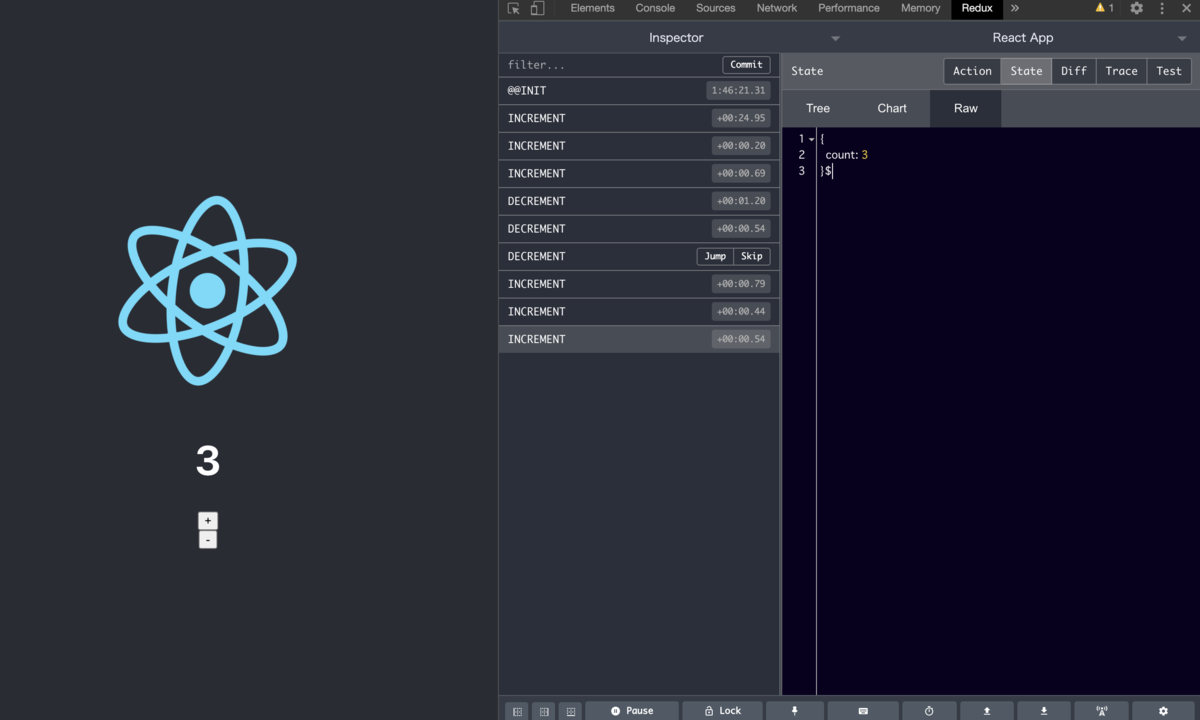Dock monitor to right layout icon

544,711
